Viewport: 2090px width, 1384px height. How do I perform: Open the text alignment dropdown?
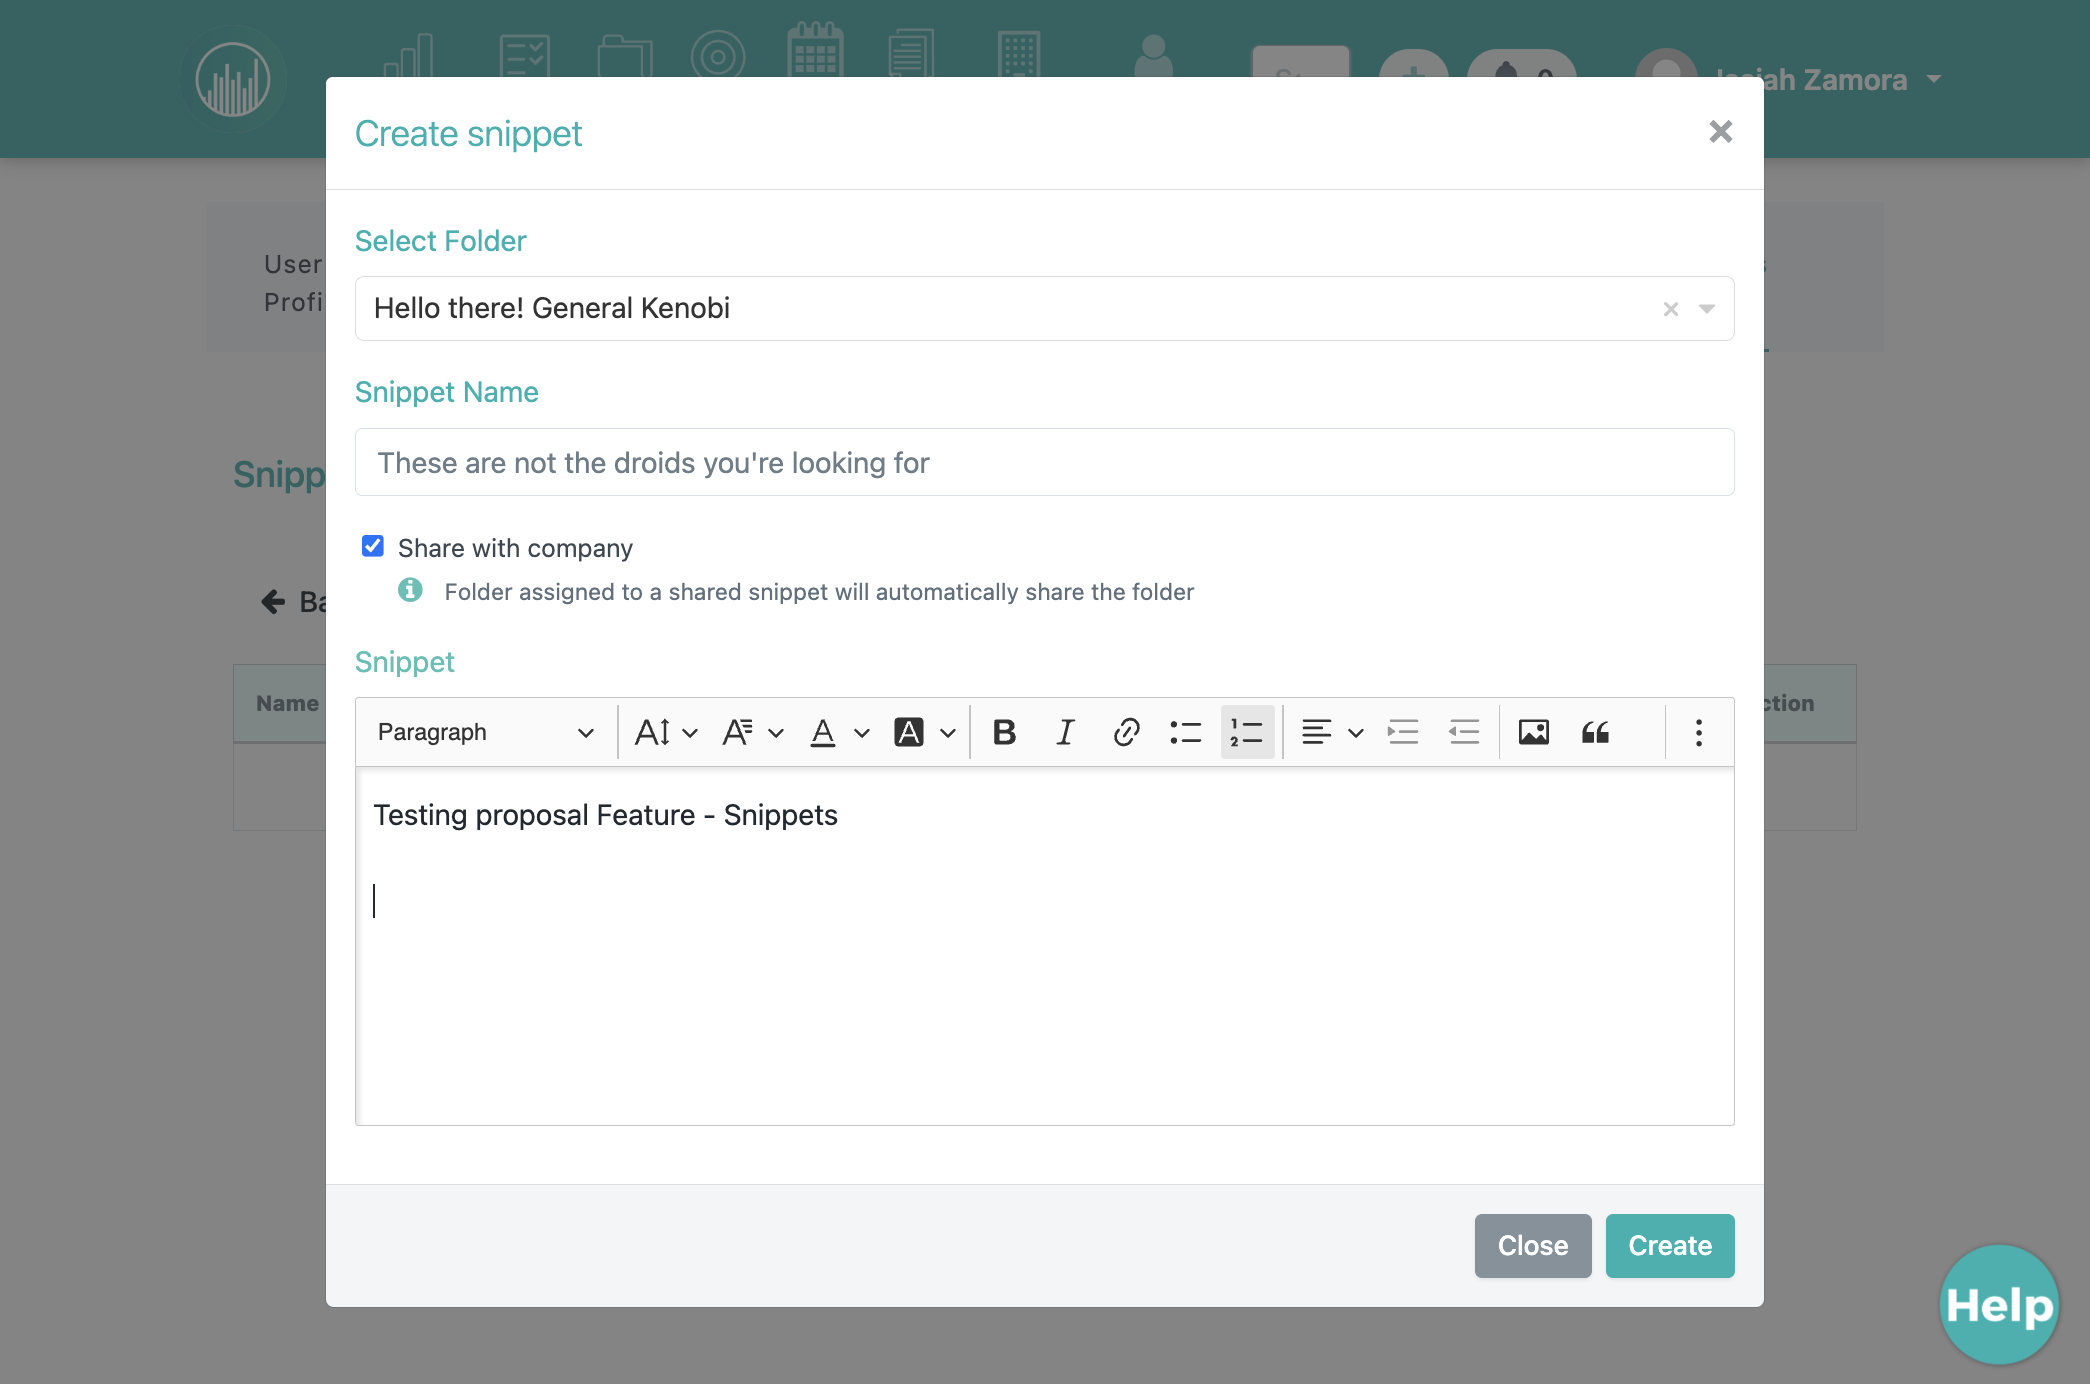pos(1332,732)
